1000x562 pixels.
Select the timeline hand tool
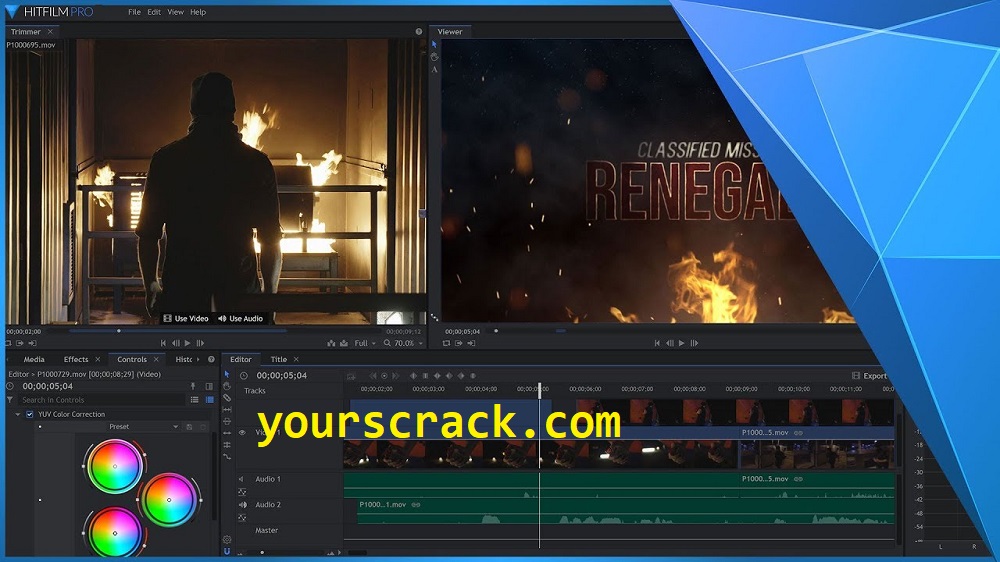point(227,386)
